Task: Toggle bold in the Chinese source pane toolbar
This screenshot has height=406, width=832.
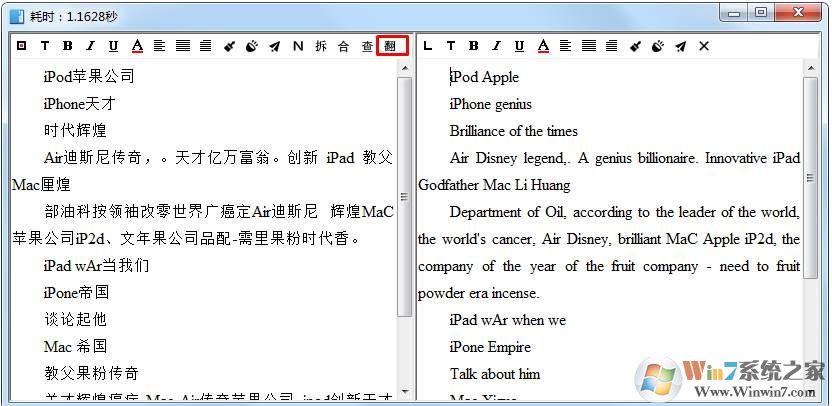Action: click(x=67, y=46)
